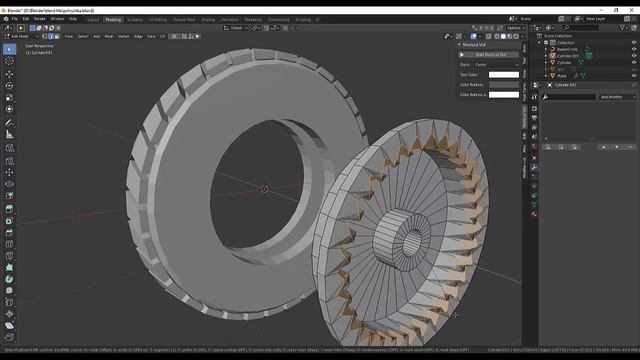Toggle X-Ray in viewport header
Screen dimensions: 640x360
coord(489,36)
